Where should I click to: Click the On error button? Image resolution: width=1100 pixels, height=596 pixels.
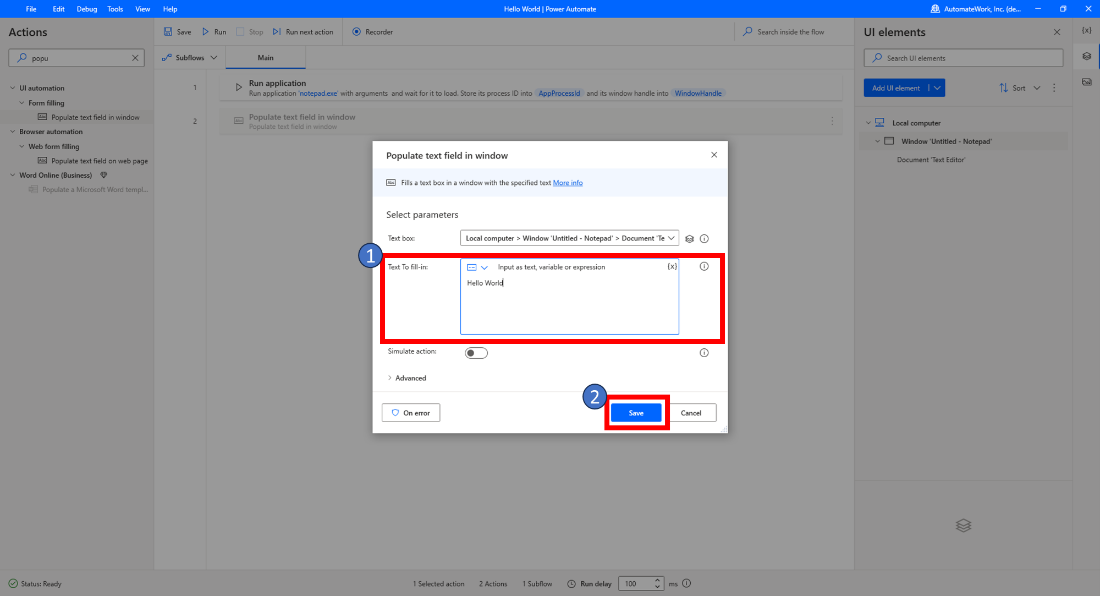[411, 413]
